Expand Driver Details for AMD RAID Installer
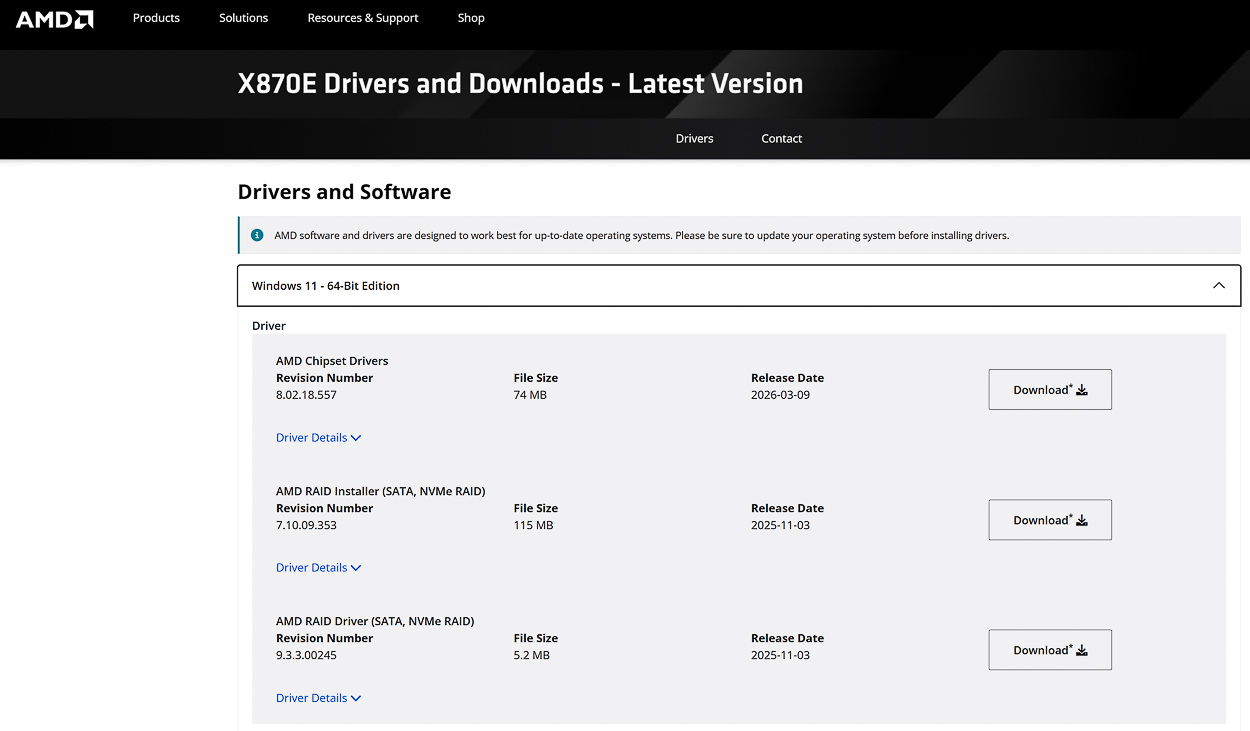The image size is (1250, 731). (318, 568)
